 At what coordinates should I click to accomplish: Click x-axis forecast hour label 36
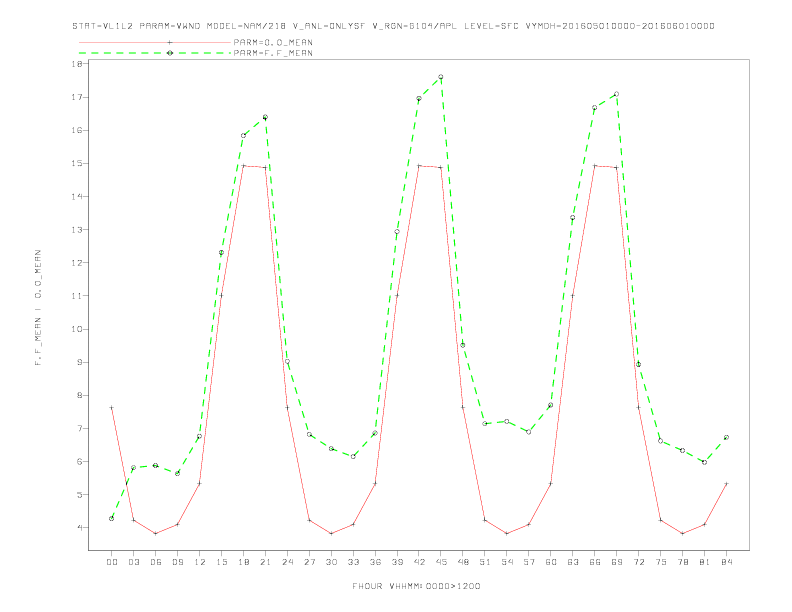[375, 562]
